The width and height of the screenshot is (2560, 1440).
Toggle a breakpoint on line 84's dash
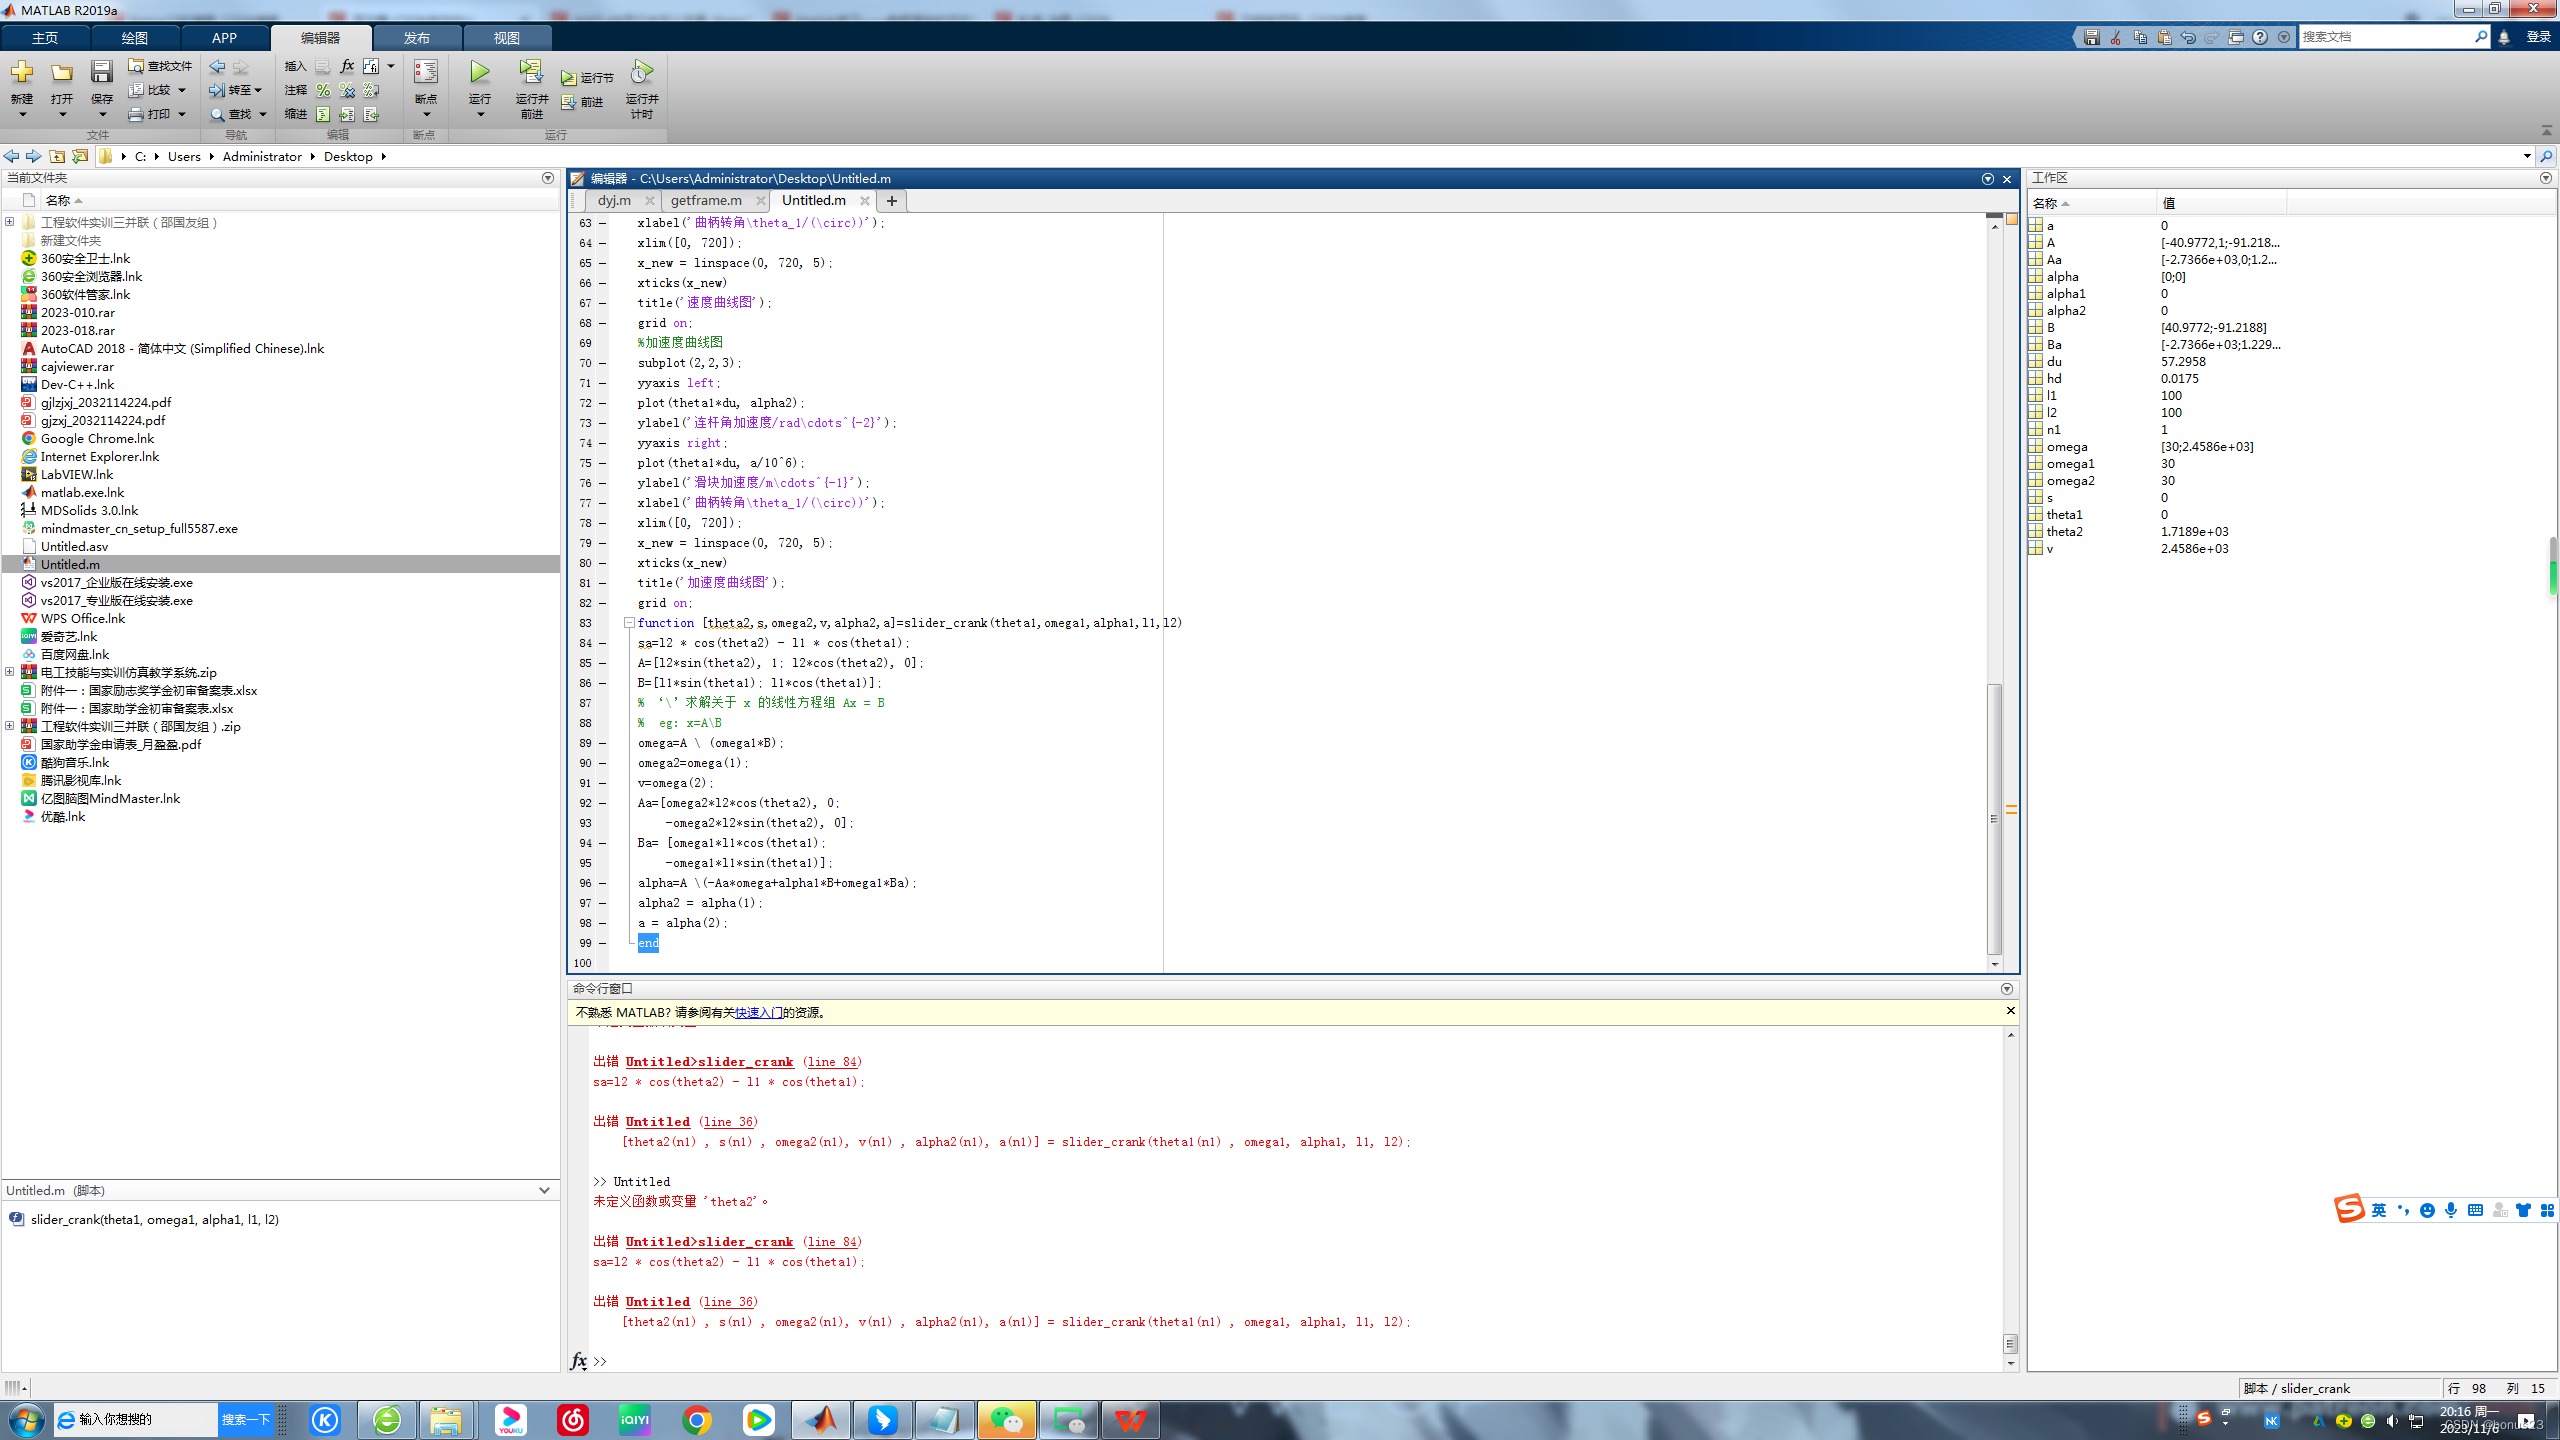click(603, 643)
